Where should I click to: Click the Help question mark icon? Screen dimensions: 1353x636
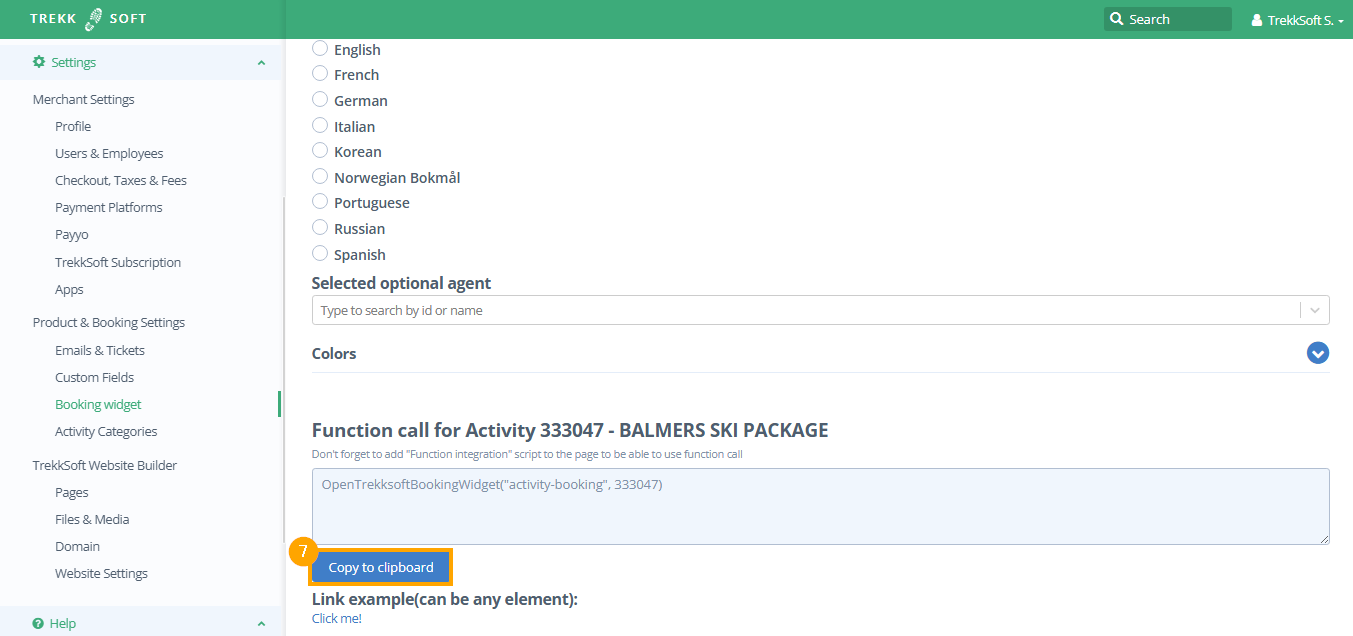[x=38, y=623]
